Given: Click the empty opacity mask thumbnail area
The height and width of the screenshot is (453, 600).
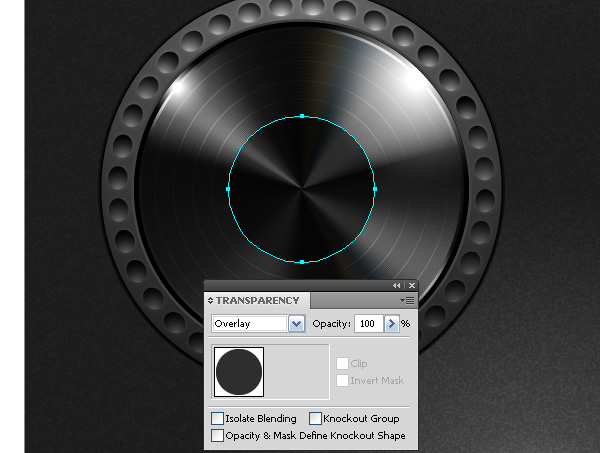Looking at the screenshot, I should [297, 372].
